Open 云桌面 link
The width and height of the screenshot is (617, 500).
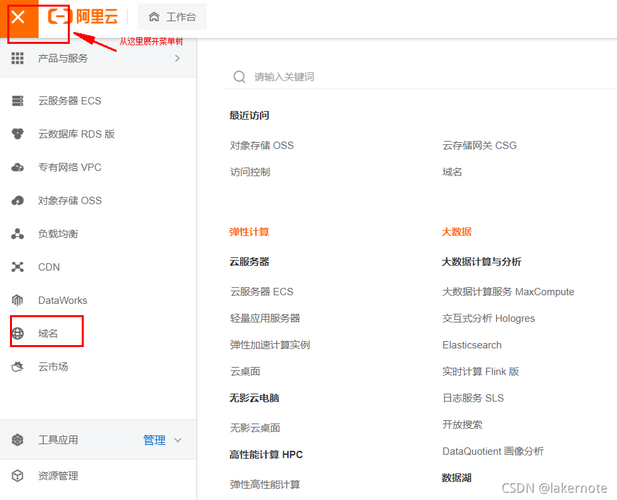coord(245,371)
